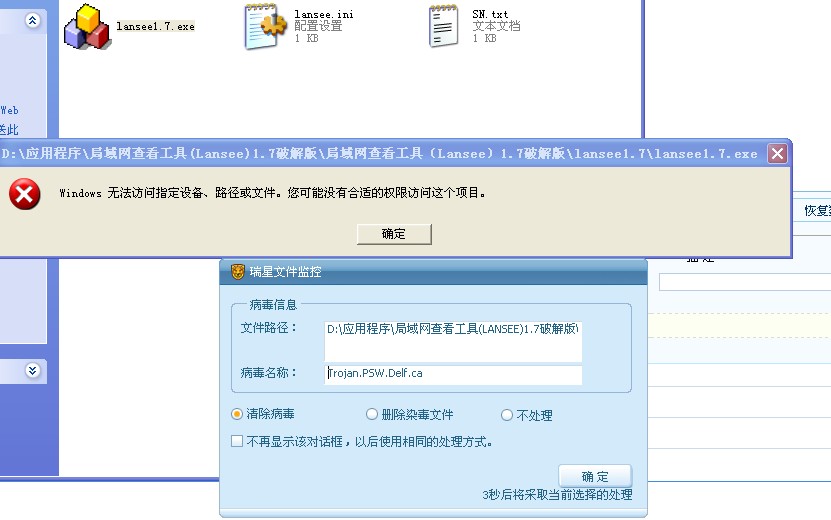Click the empty input field in right window
Screen dimensions: 831x520
[x=745, y=282]
